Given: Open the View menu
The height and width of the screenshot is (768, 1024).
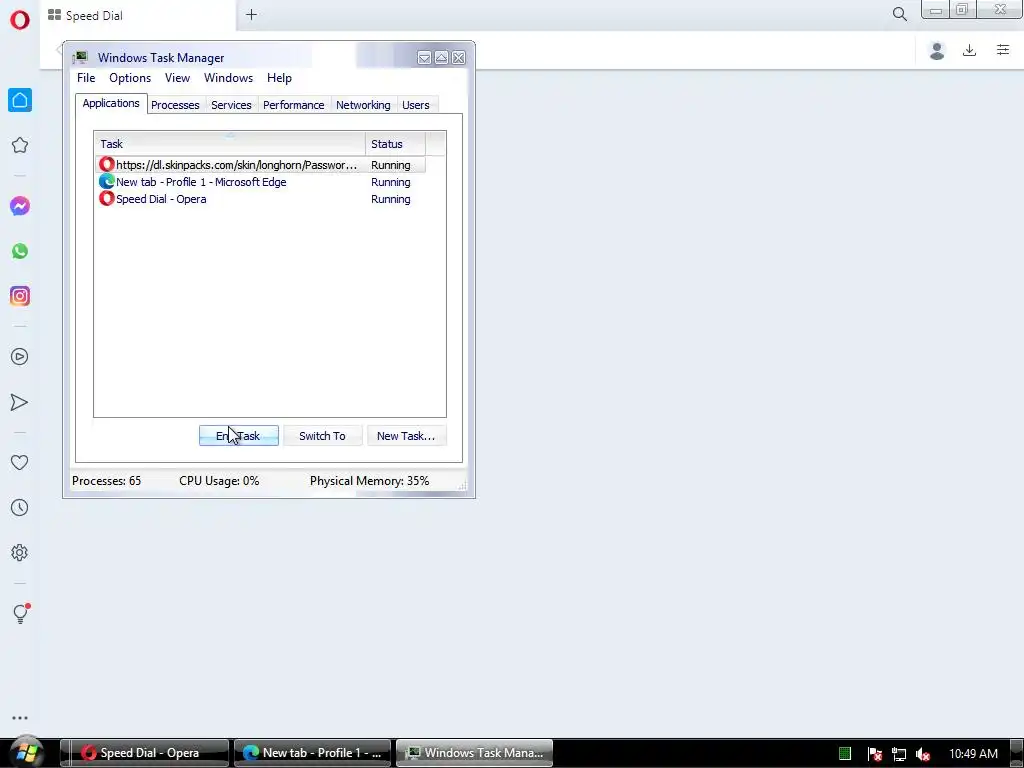Looking at the screenshot, I should pyautogui.click(x=177, y=78).
